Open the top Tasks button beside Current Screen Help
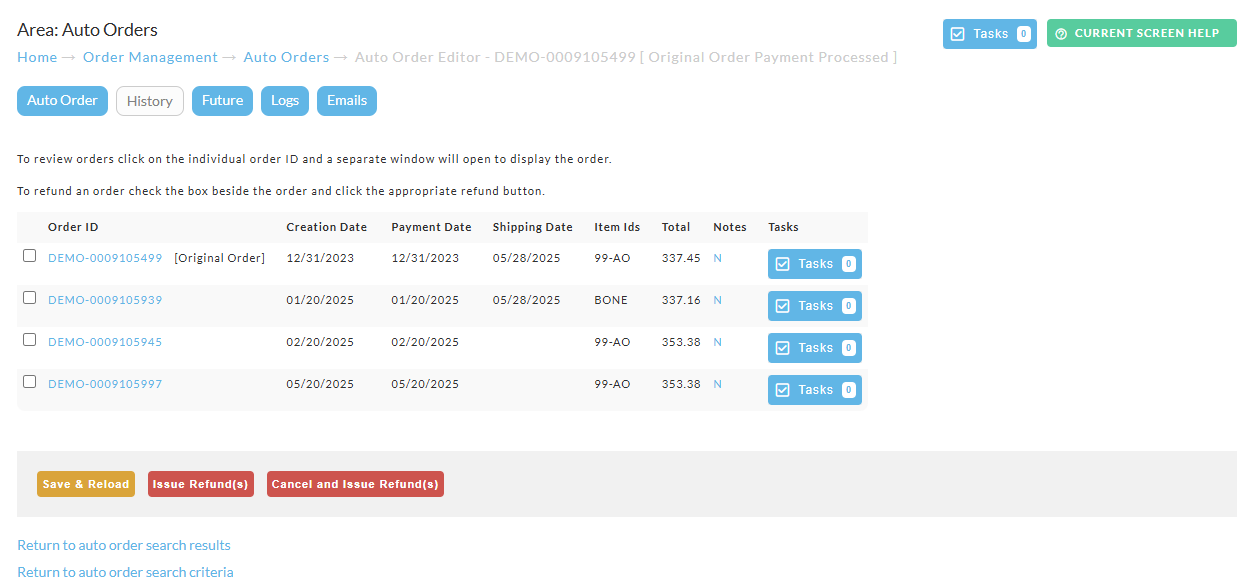Image resolution: width=1256 pixels, height=588 pixels. [990, 33]
